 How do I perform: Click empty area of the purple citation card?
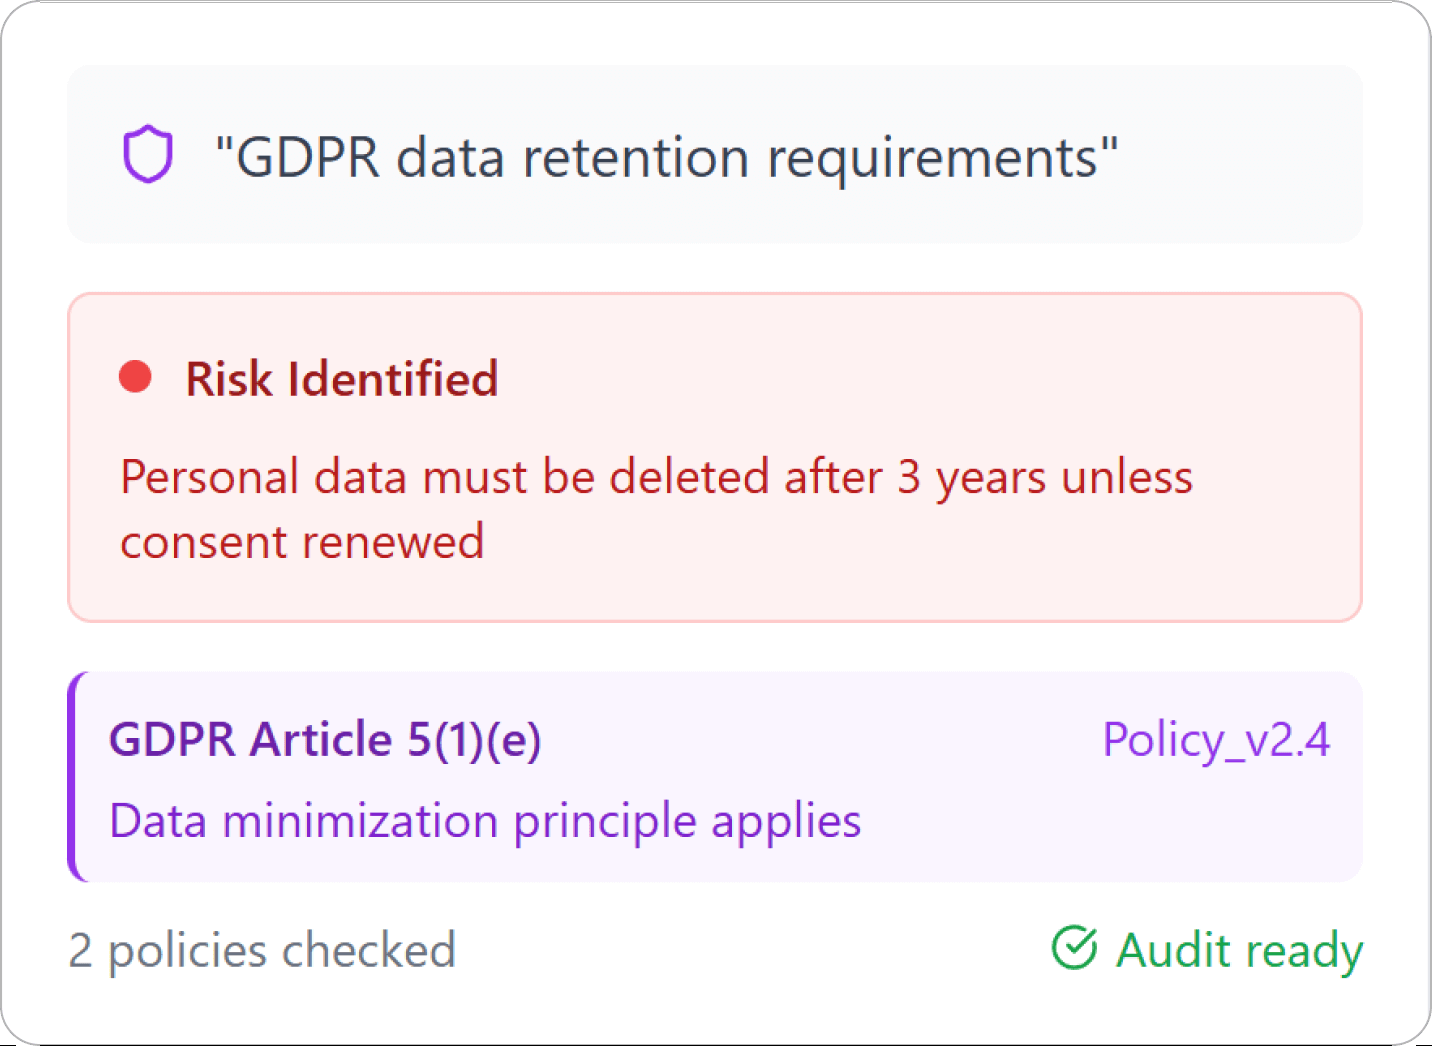[1100, 830]
